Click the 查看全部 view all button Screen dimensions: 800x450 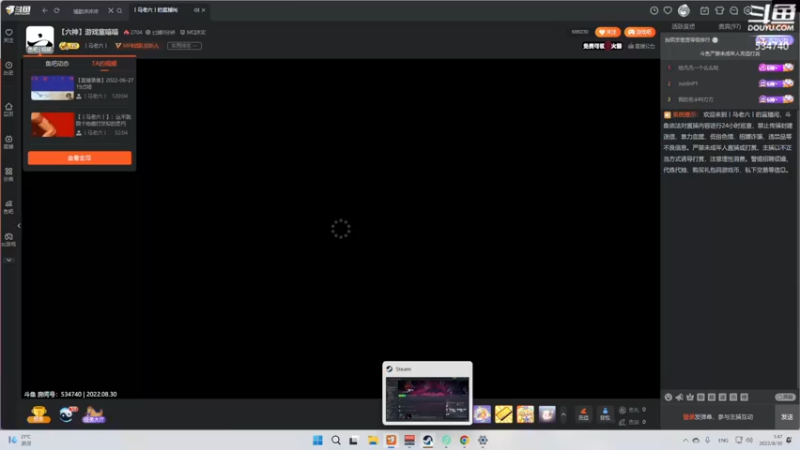(80, 158)
